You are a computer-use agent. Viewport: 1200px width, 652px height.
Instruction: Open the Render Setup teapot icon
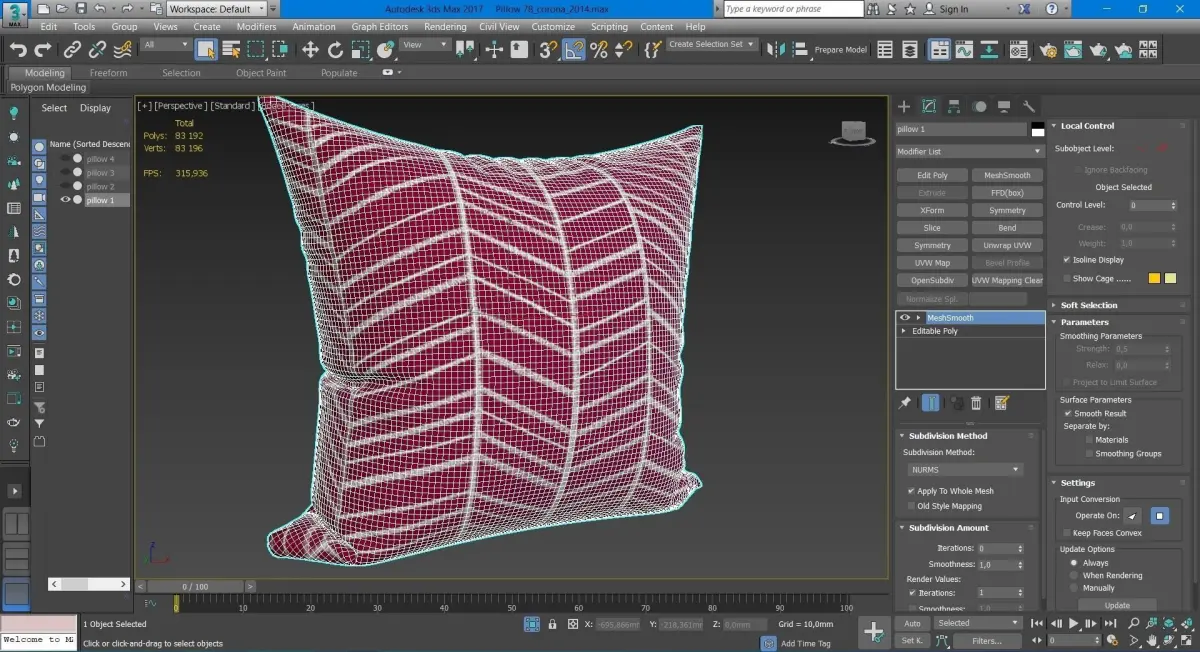1046,49
